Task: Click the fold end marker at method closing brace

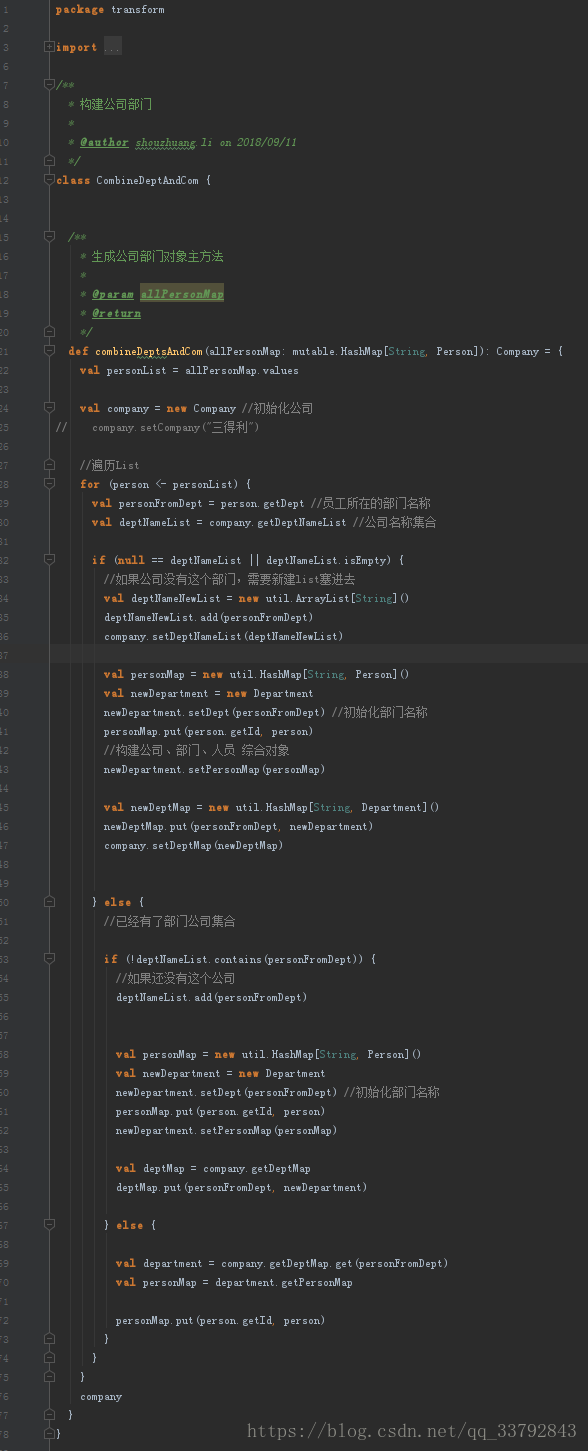Action: click(49, 1414)
